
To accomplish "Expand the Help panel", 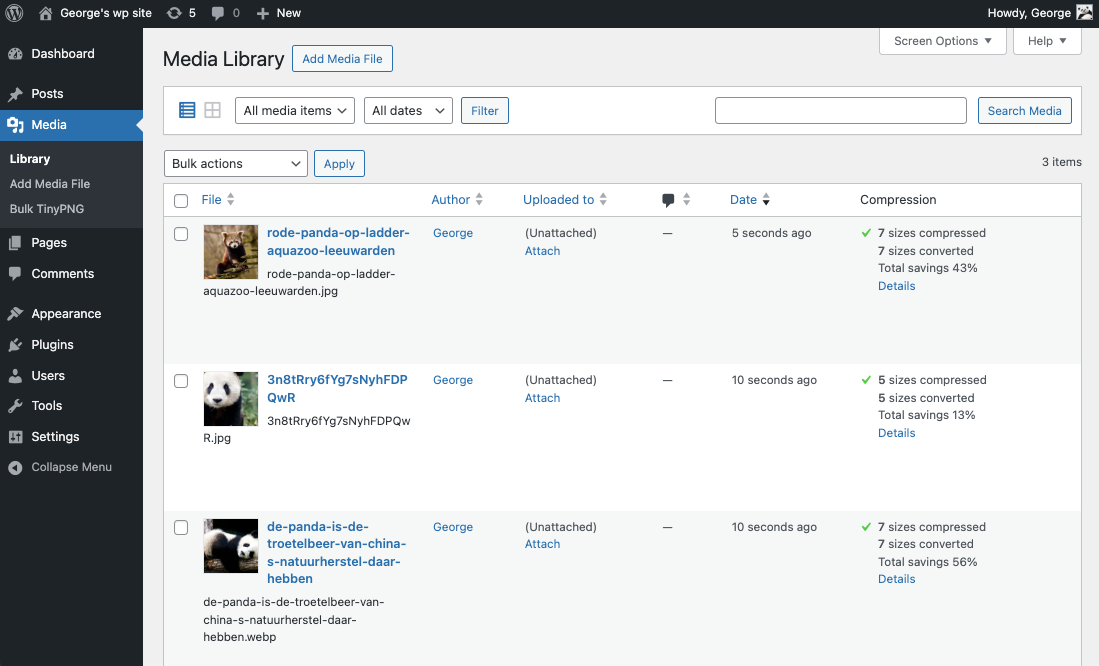I will (x=1047, y=41).
